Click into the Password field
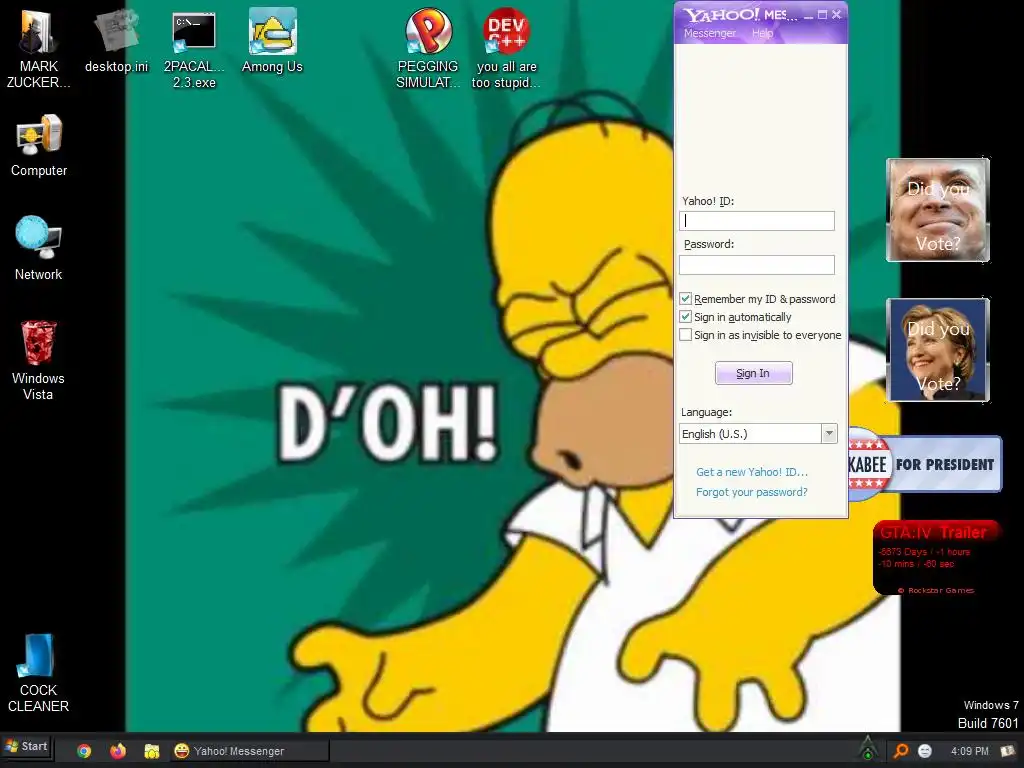Screen dimensions: 1024x768 click(x=757, y=264)
